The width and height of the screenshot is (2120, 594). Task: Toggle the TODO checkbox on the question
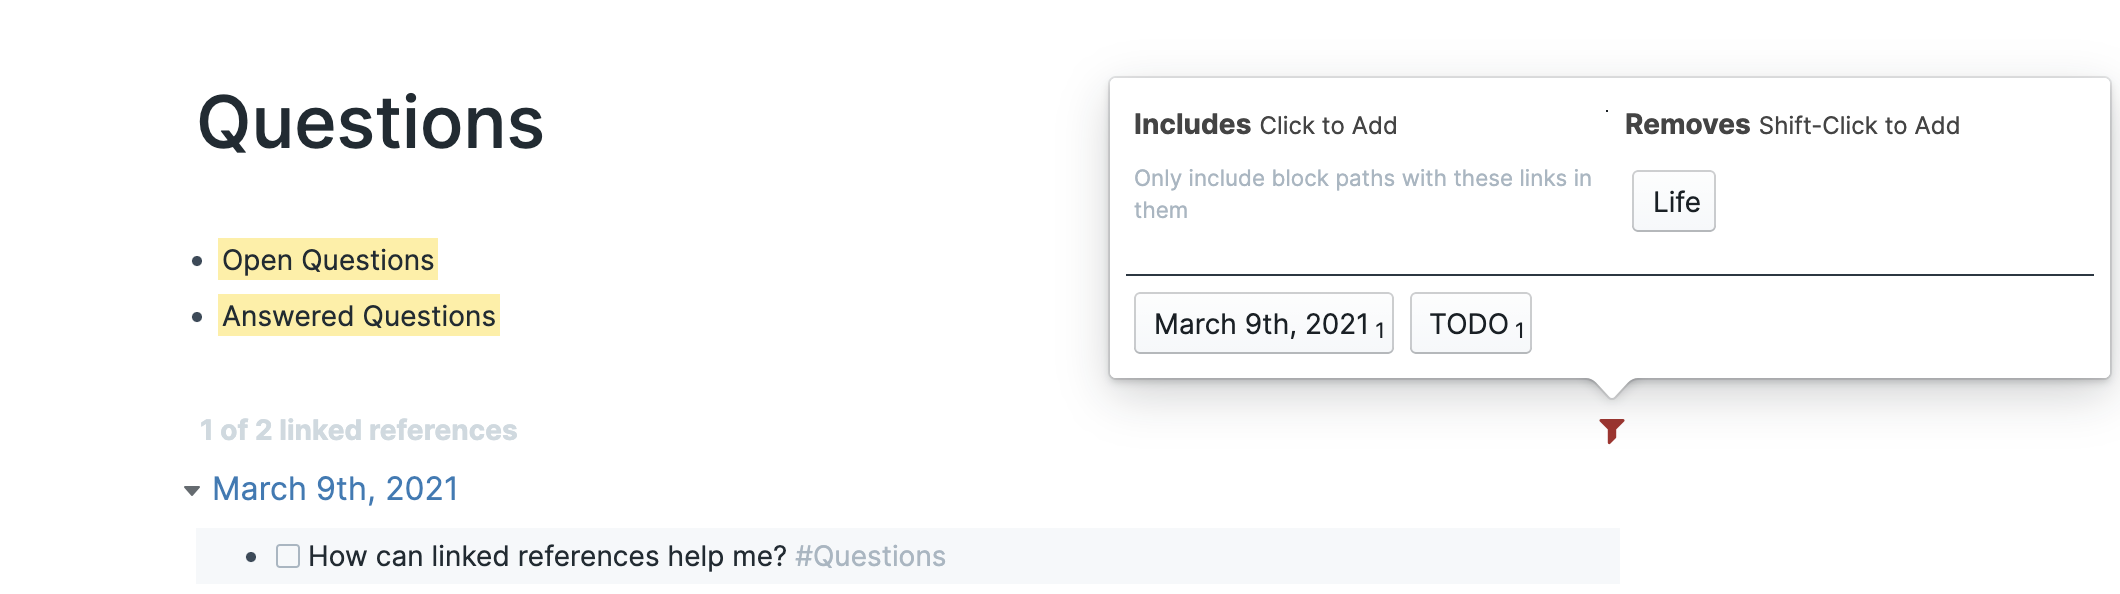click(x=289, y=554)
